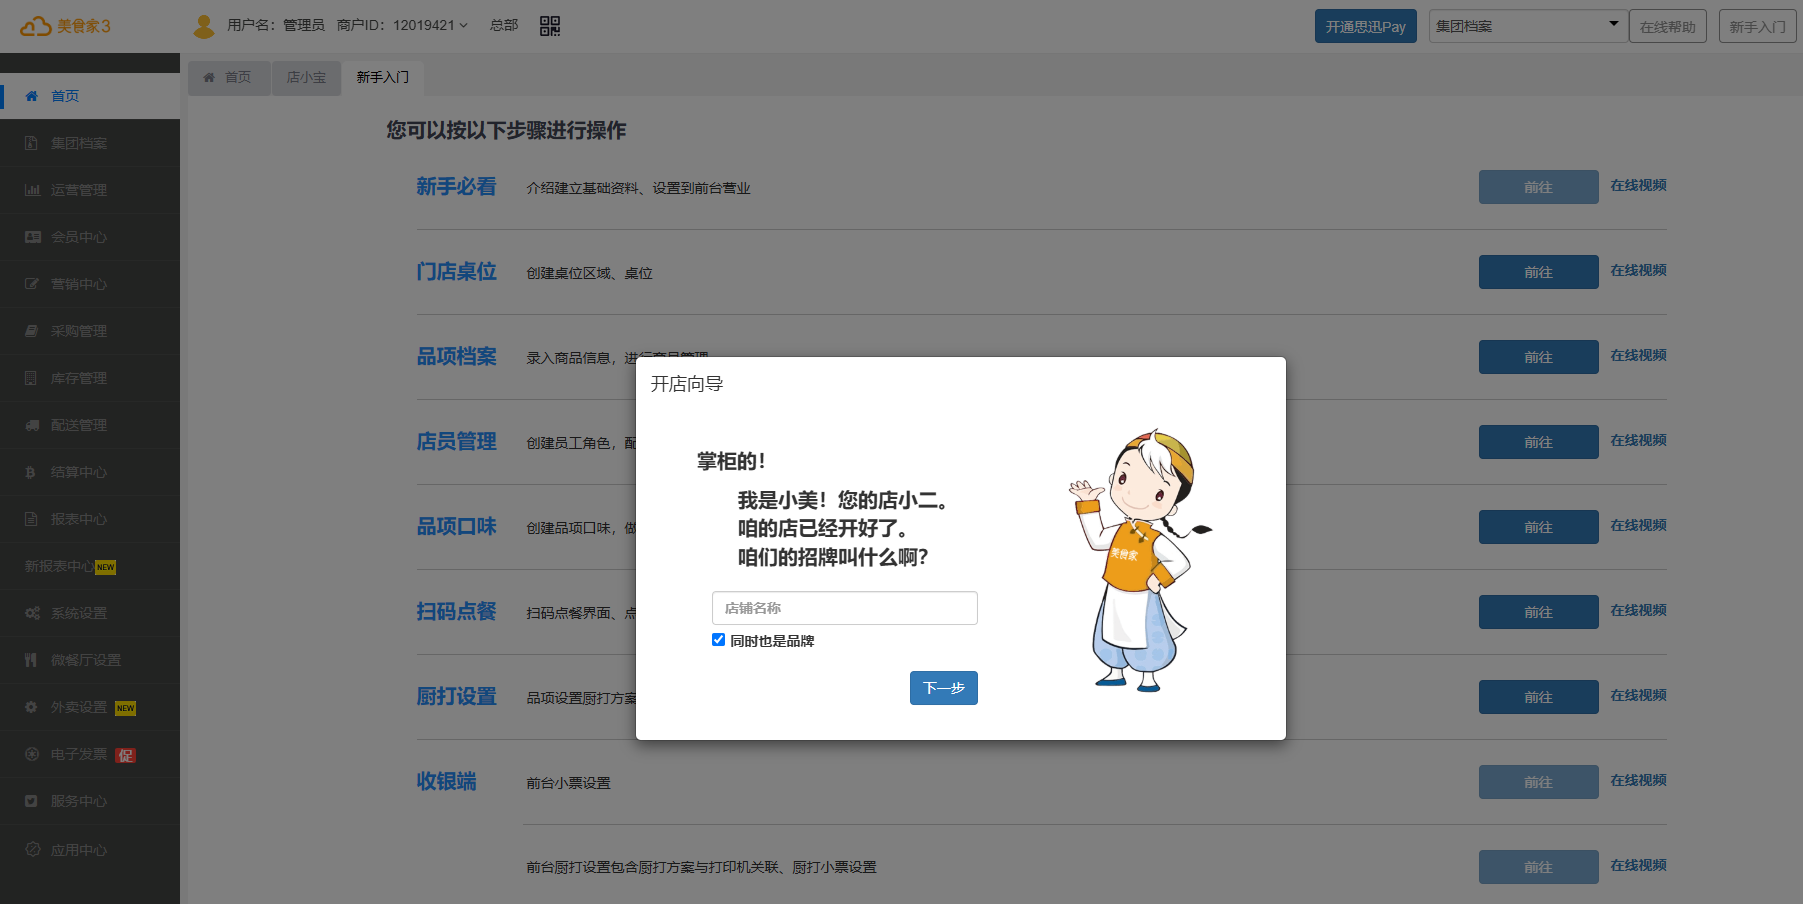1803x904 pixels.
Task: Click the user avatar icon
Action: [x=204, y=26]
